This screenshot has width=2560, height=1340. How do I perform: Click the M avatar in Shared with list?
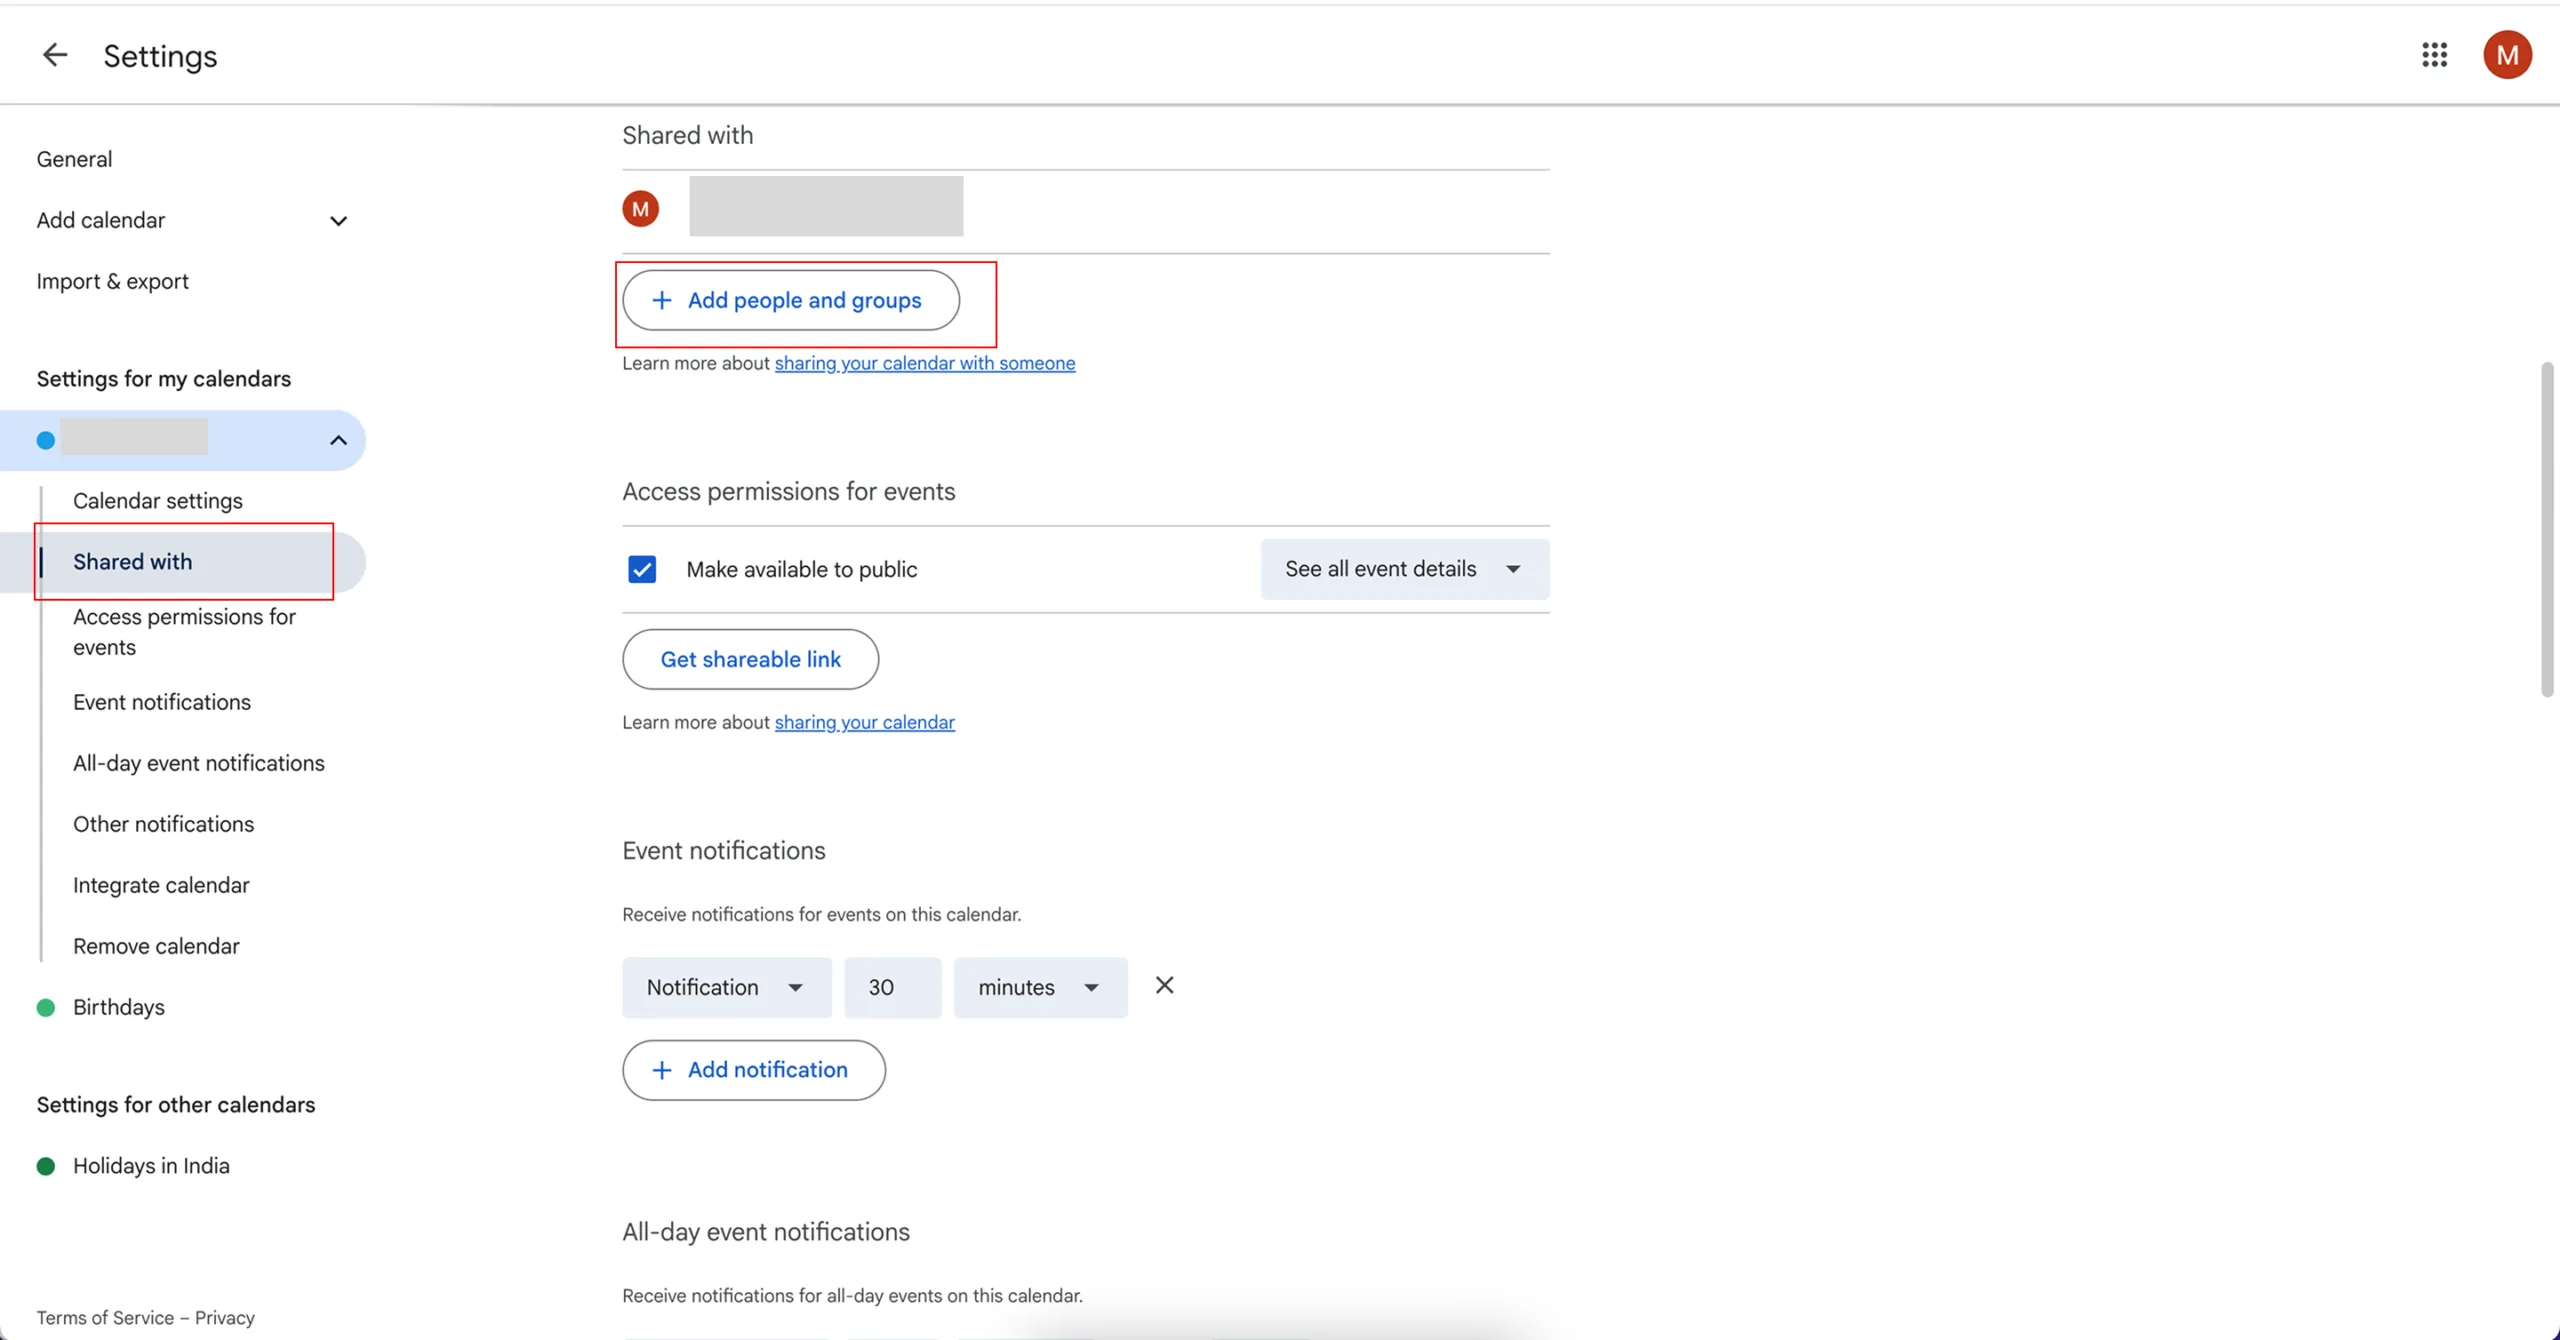tap(640, 209)
